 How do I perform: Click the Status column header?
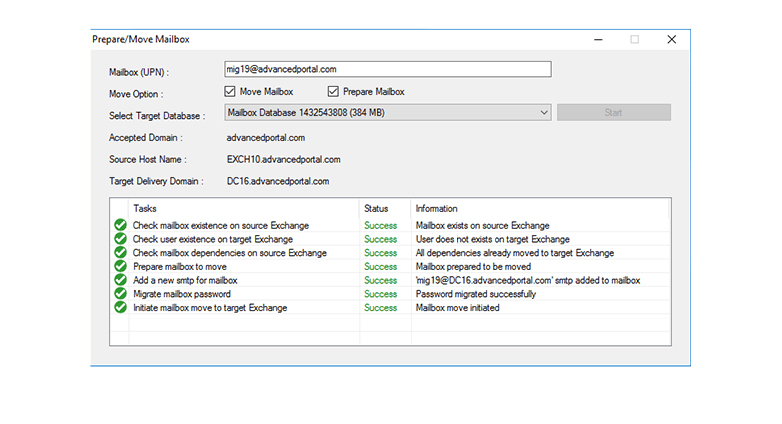(x=376, y=209)
